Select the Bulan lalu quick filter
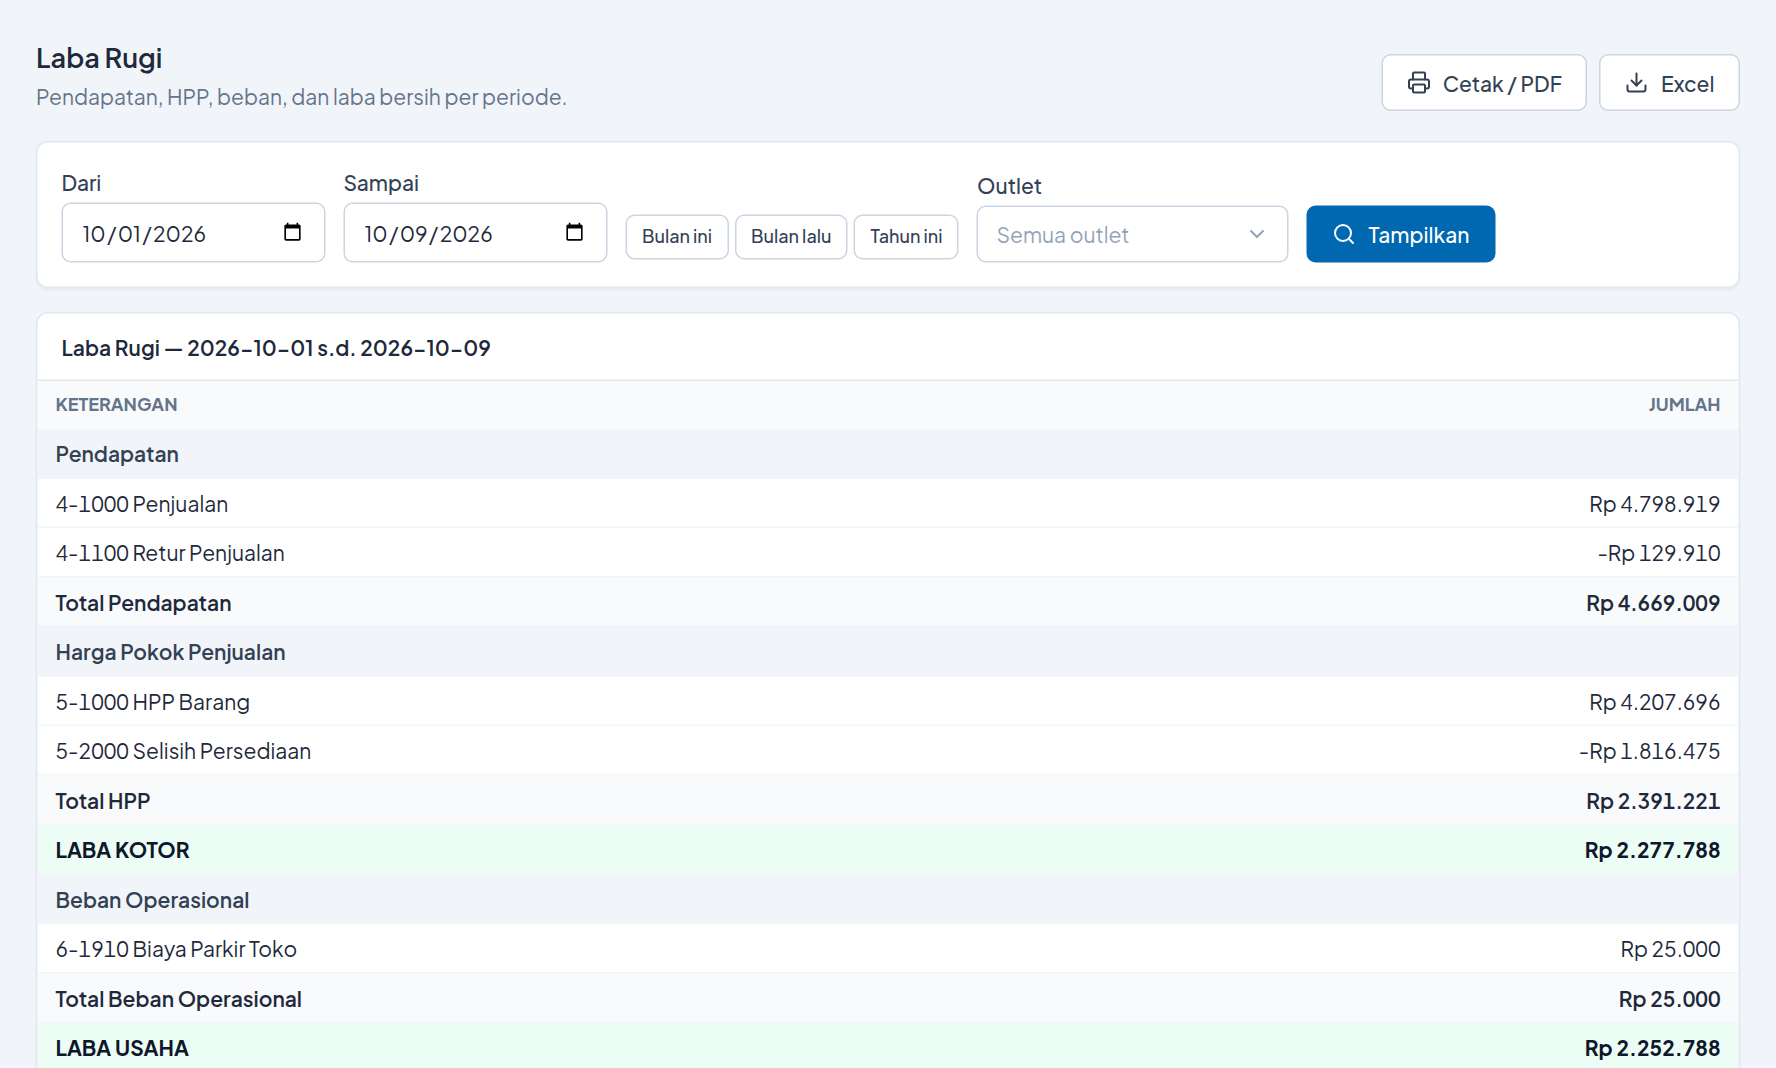The width and height of the screenshot is (1776, 1068). click(791, 237)
